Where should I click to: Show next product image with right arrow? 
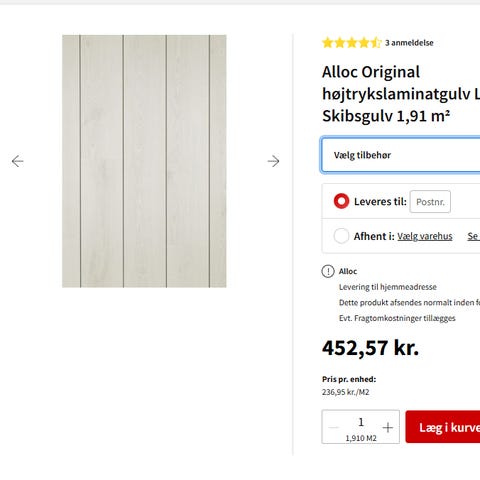click(273, 161)
